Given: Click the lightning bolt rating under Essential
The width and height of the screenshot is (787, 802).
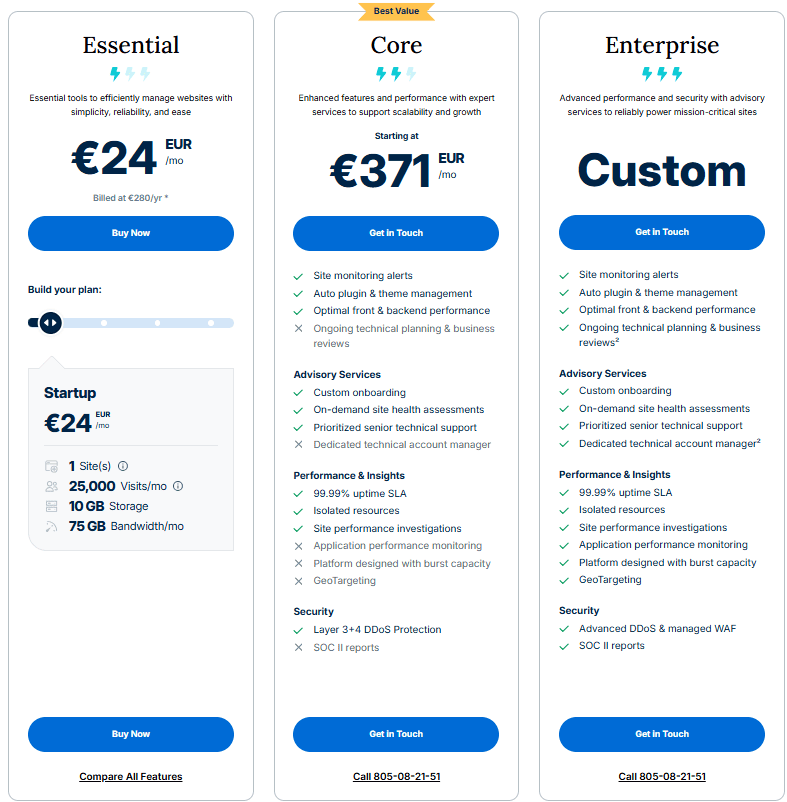Looking at the screenshot, I should click(130, 73).
